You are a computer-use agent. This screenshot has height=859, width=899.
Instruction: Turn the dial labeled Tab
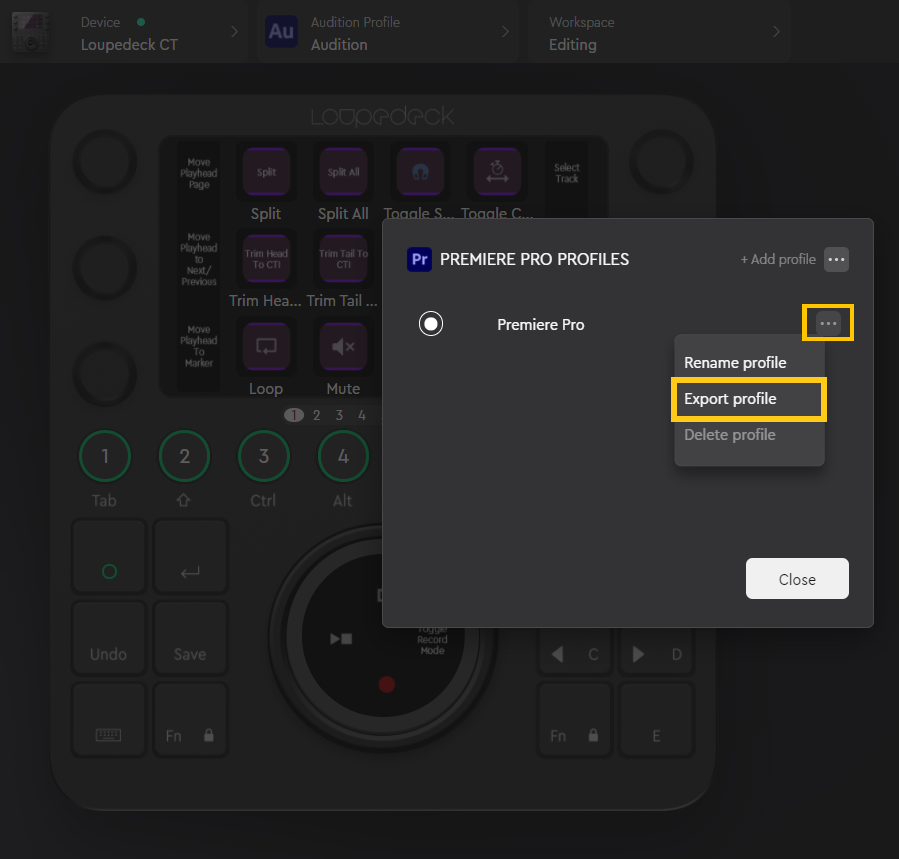point(104,456)
